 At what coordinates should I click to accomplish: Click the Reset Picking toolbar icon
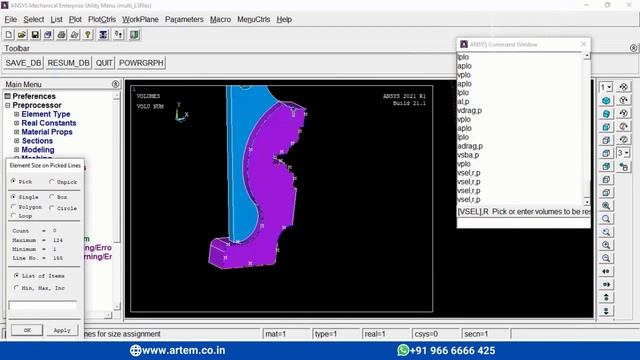coord(119,35)
